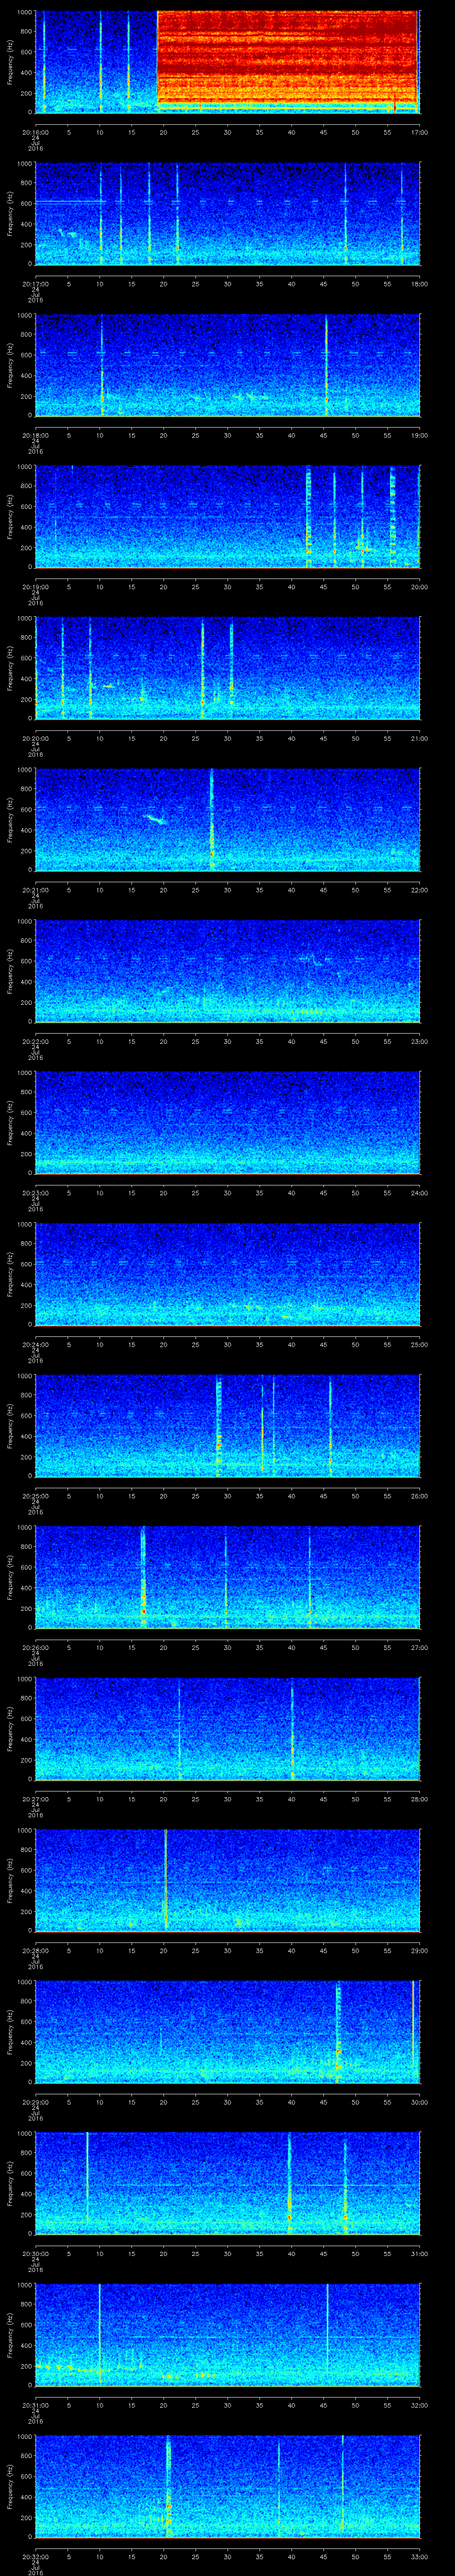Click the 24:00 end time label
Screen dimensions: 455x2576
point(420,1192)
